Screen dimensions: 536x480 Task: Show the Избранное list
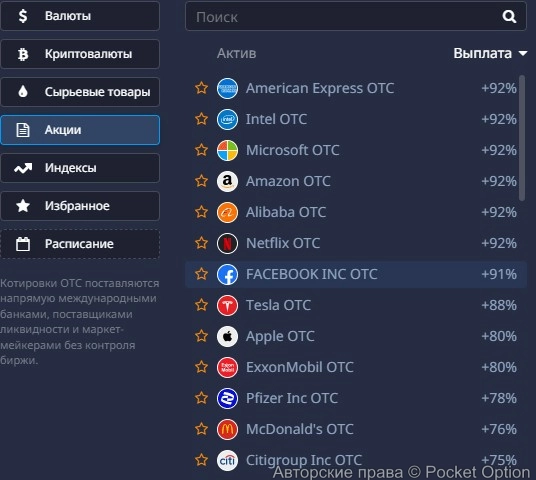coord(80,206)
